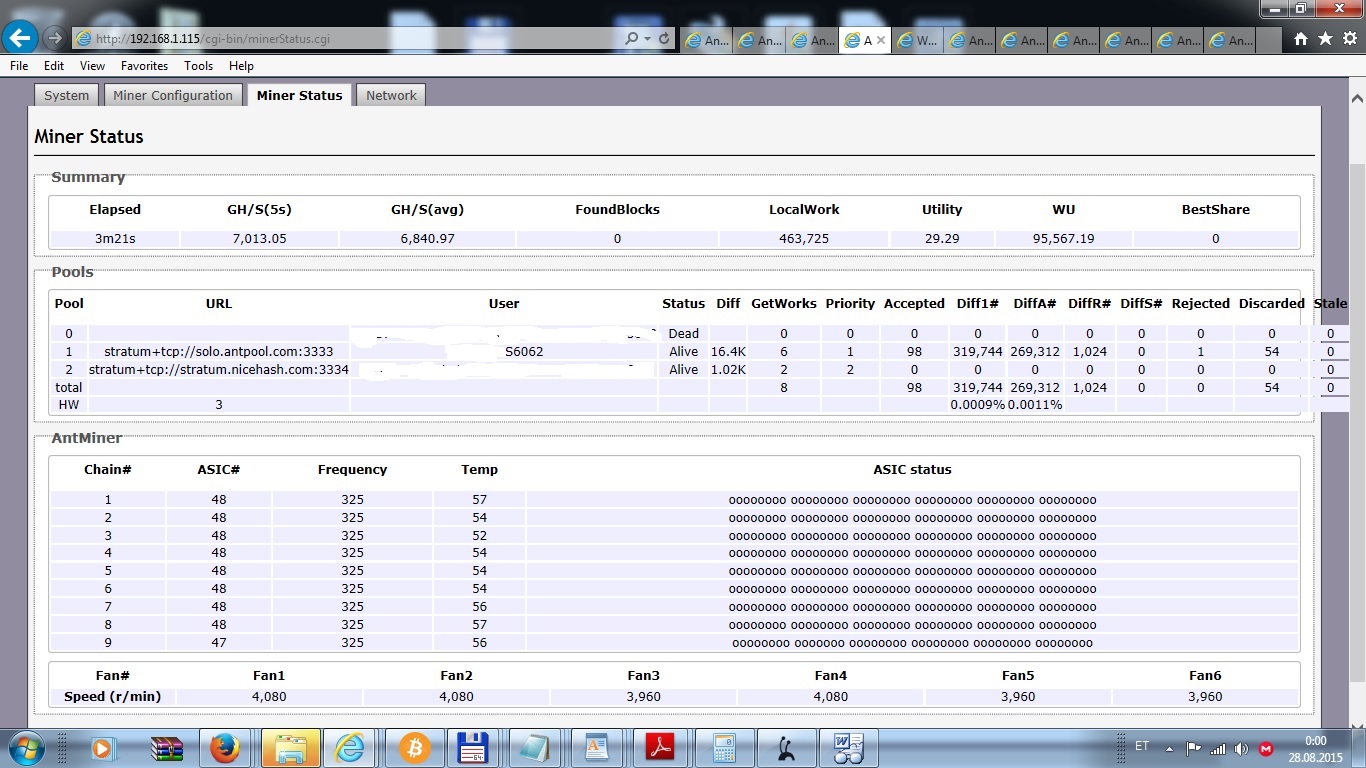Click the browser Forward arrow button

click(55, 38)
